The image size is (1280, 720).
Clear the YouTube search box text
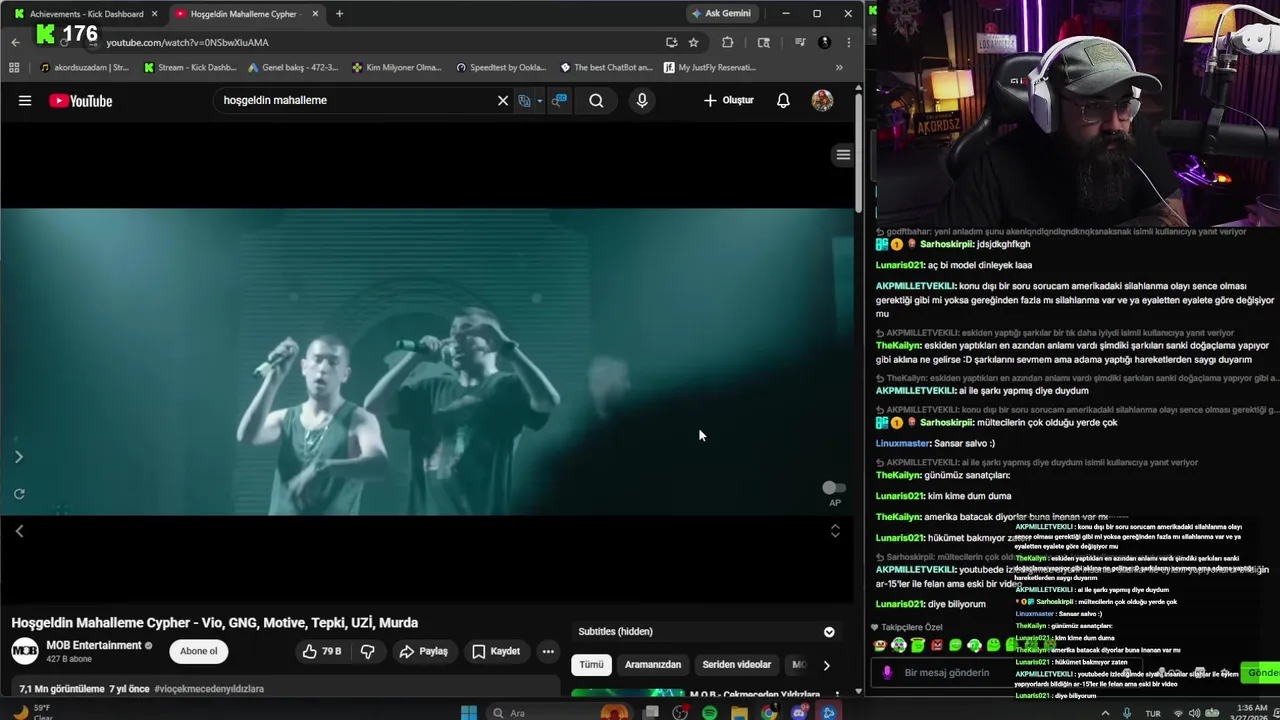tap(503, 100)
